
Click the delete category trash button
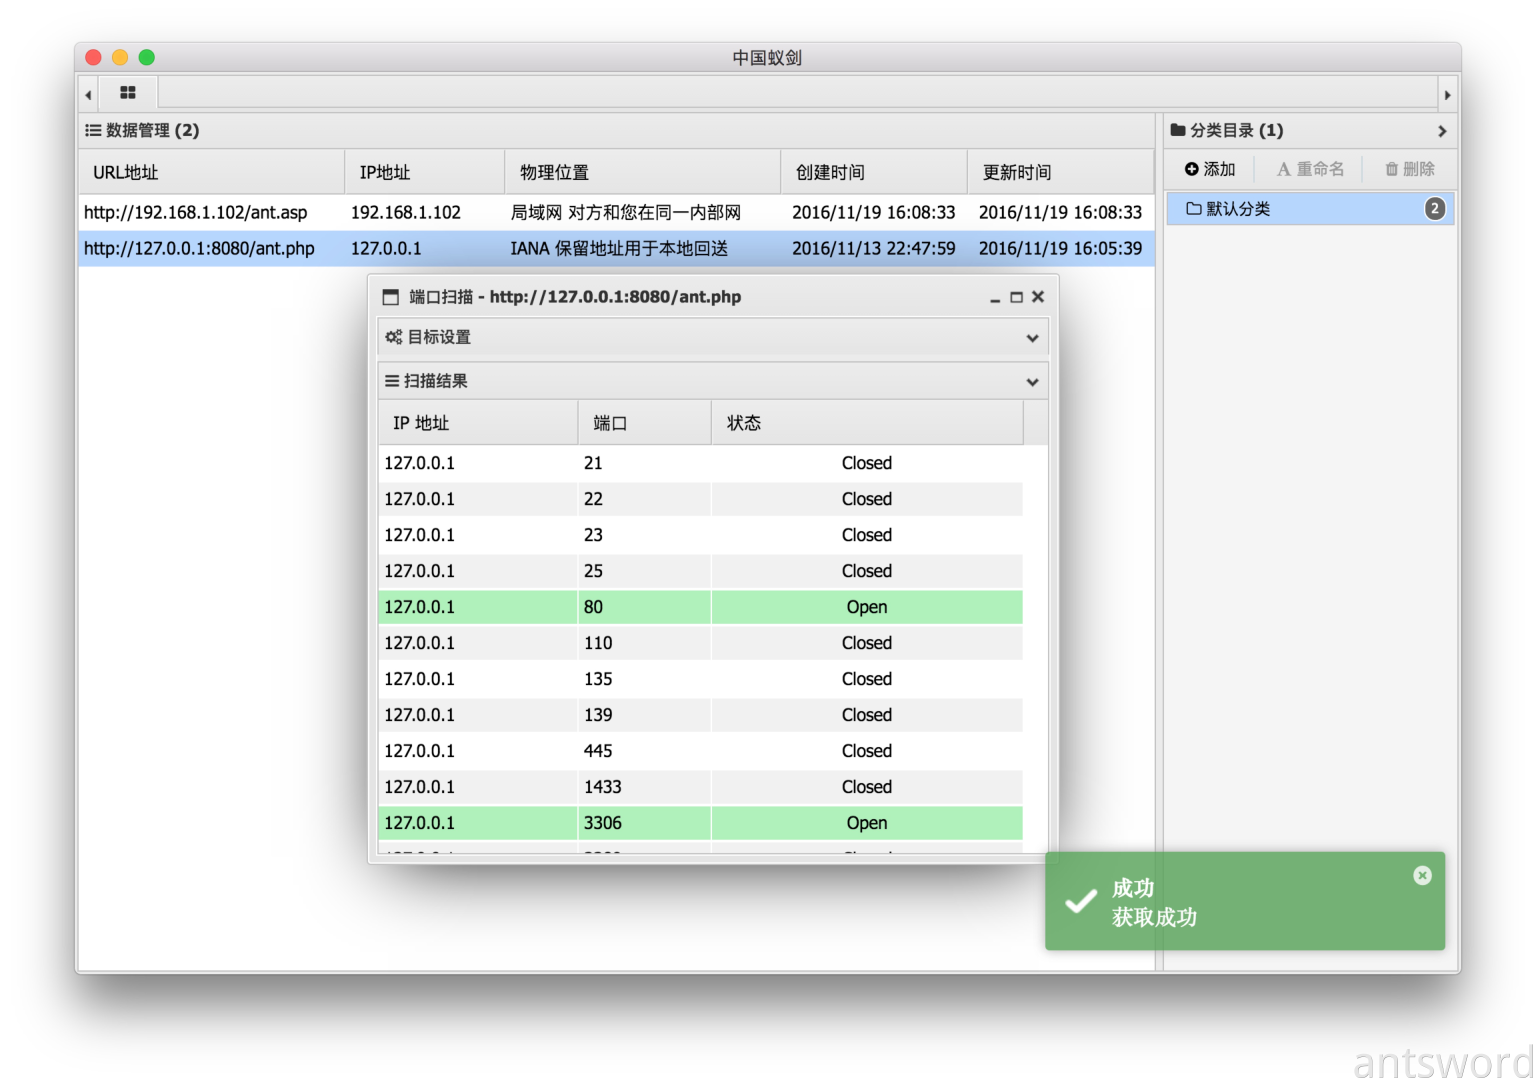[x=1409, y=170]
